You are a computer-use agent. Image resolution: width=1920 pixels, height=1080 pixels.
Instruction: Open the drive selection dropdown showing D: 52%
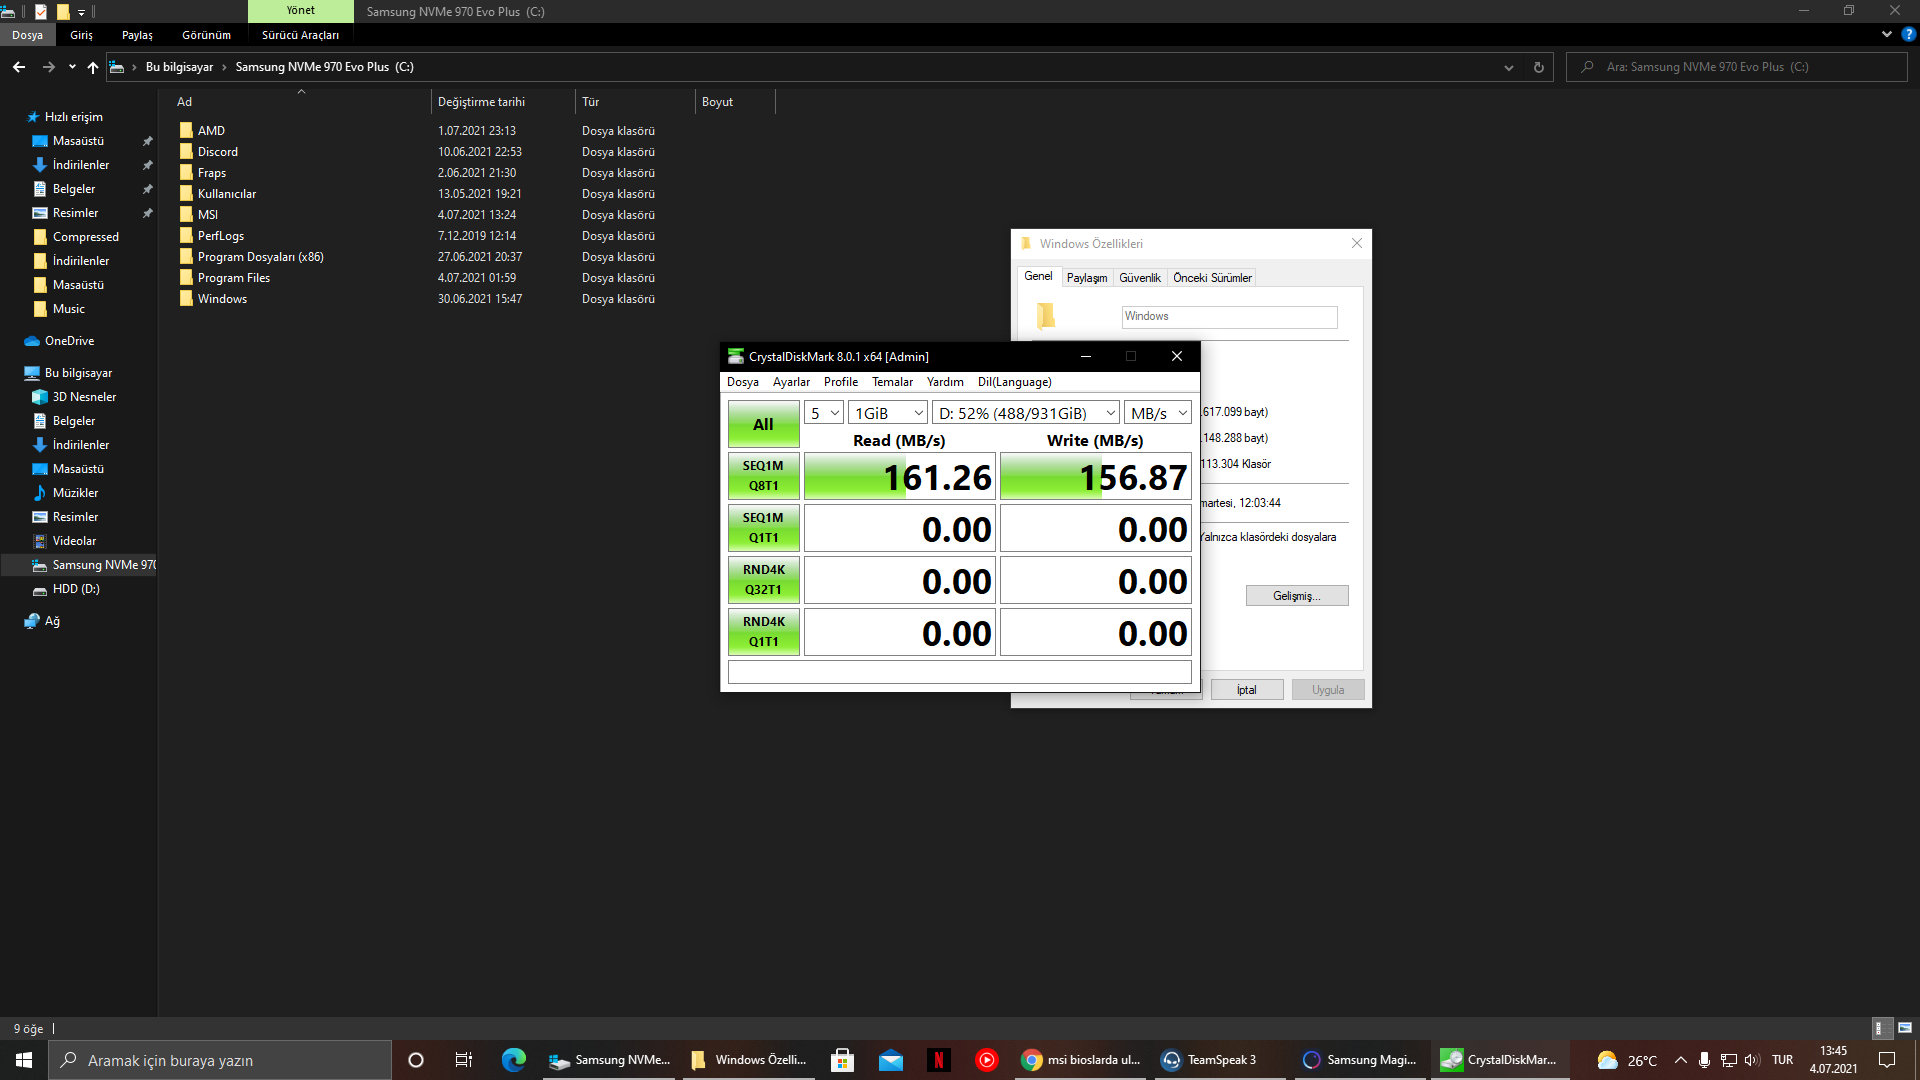coord(1026,413)
